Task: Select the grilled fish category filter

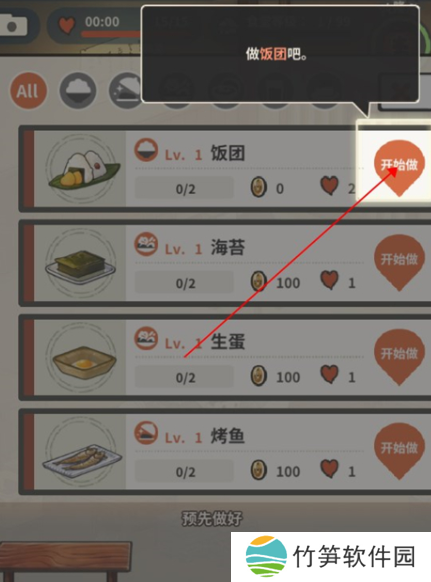Action: (125, 91)
